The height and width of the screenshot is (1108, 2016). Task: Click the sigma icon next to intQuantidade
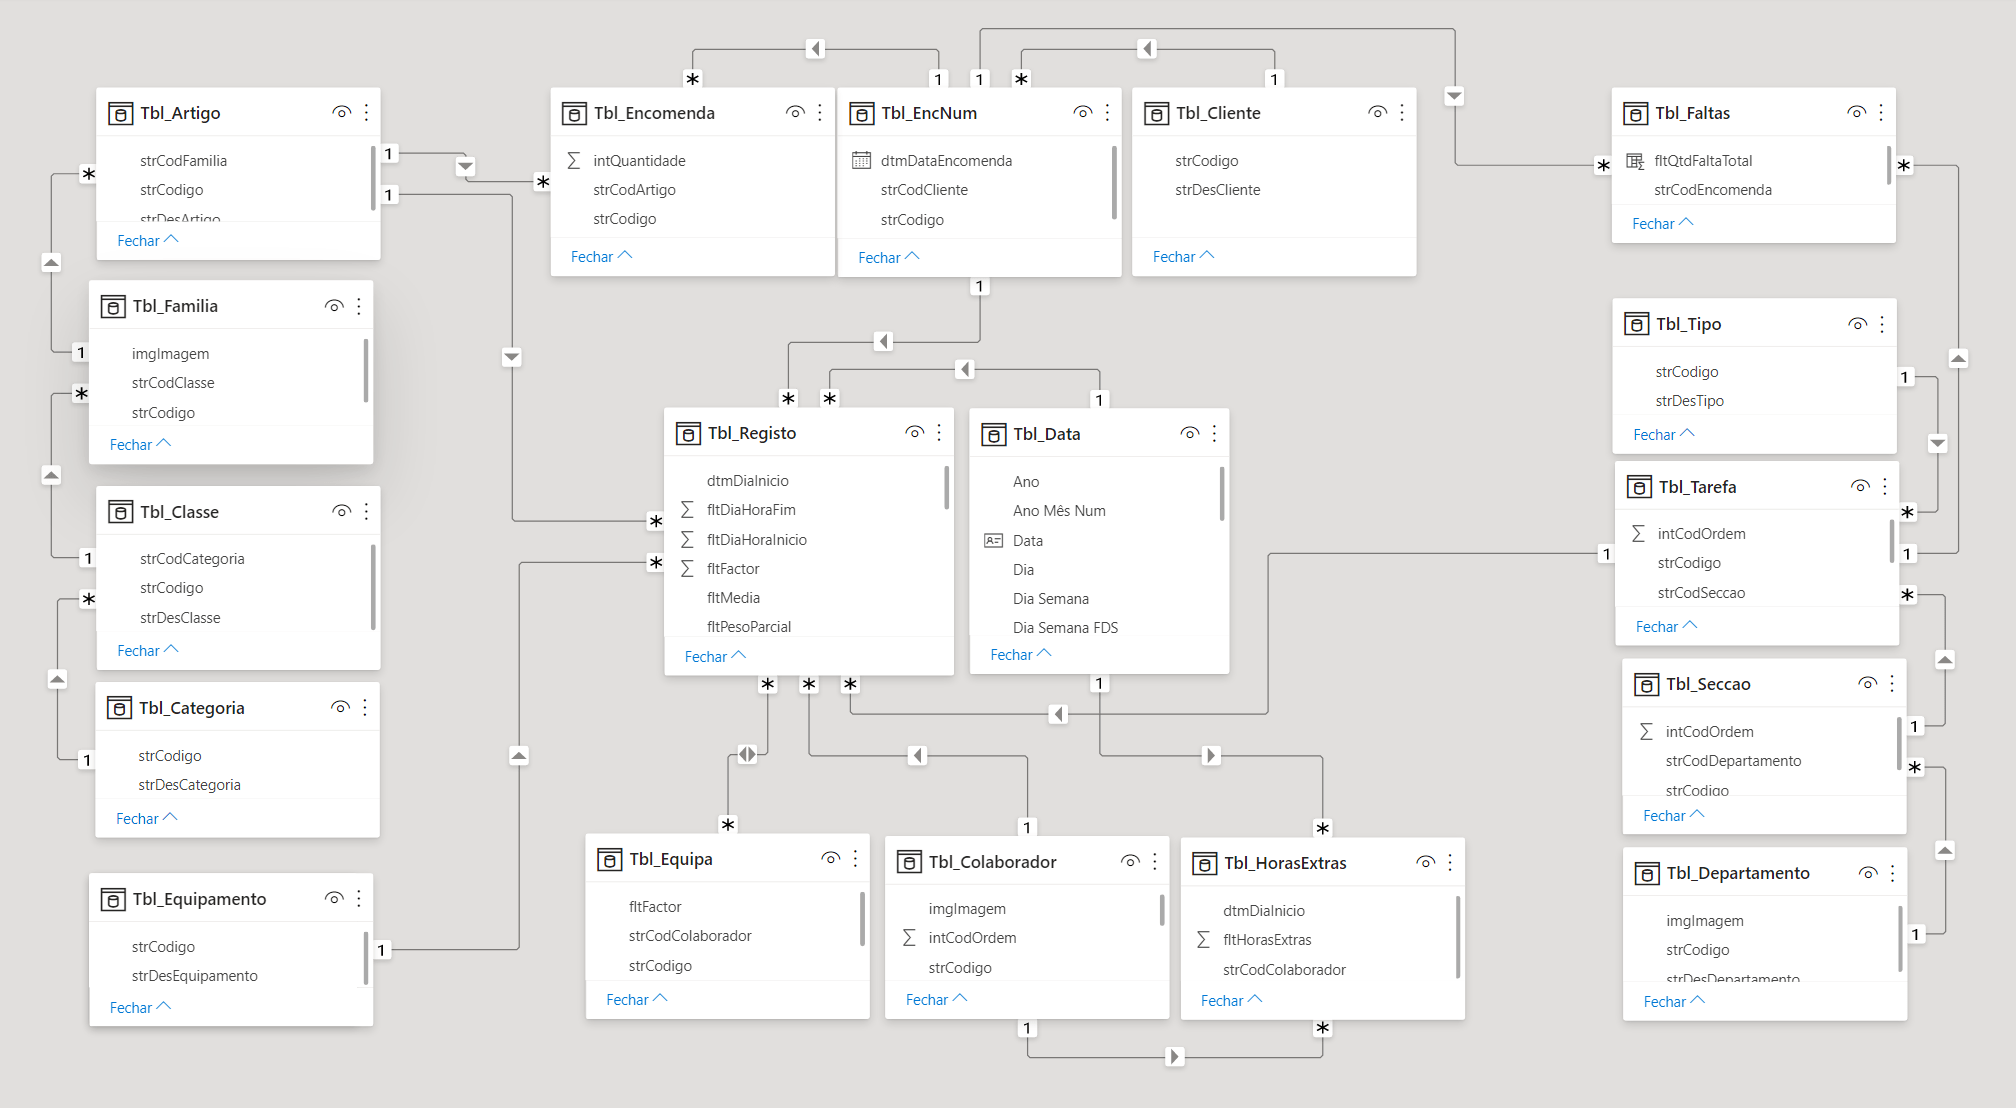tap(574, 160)
